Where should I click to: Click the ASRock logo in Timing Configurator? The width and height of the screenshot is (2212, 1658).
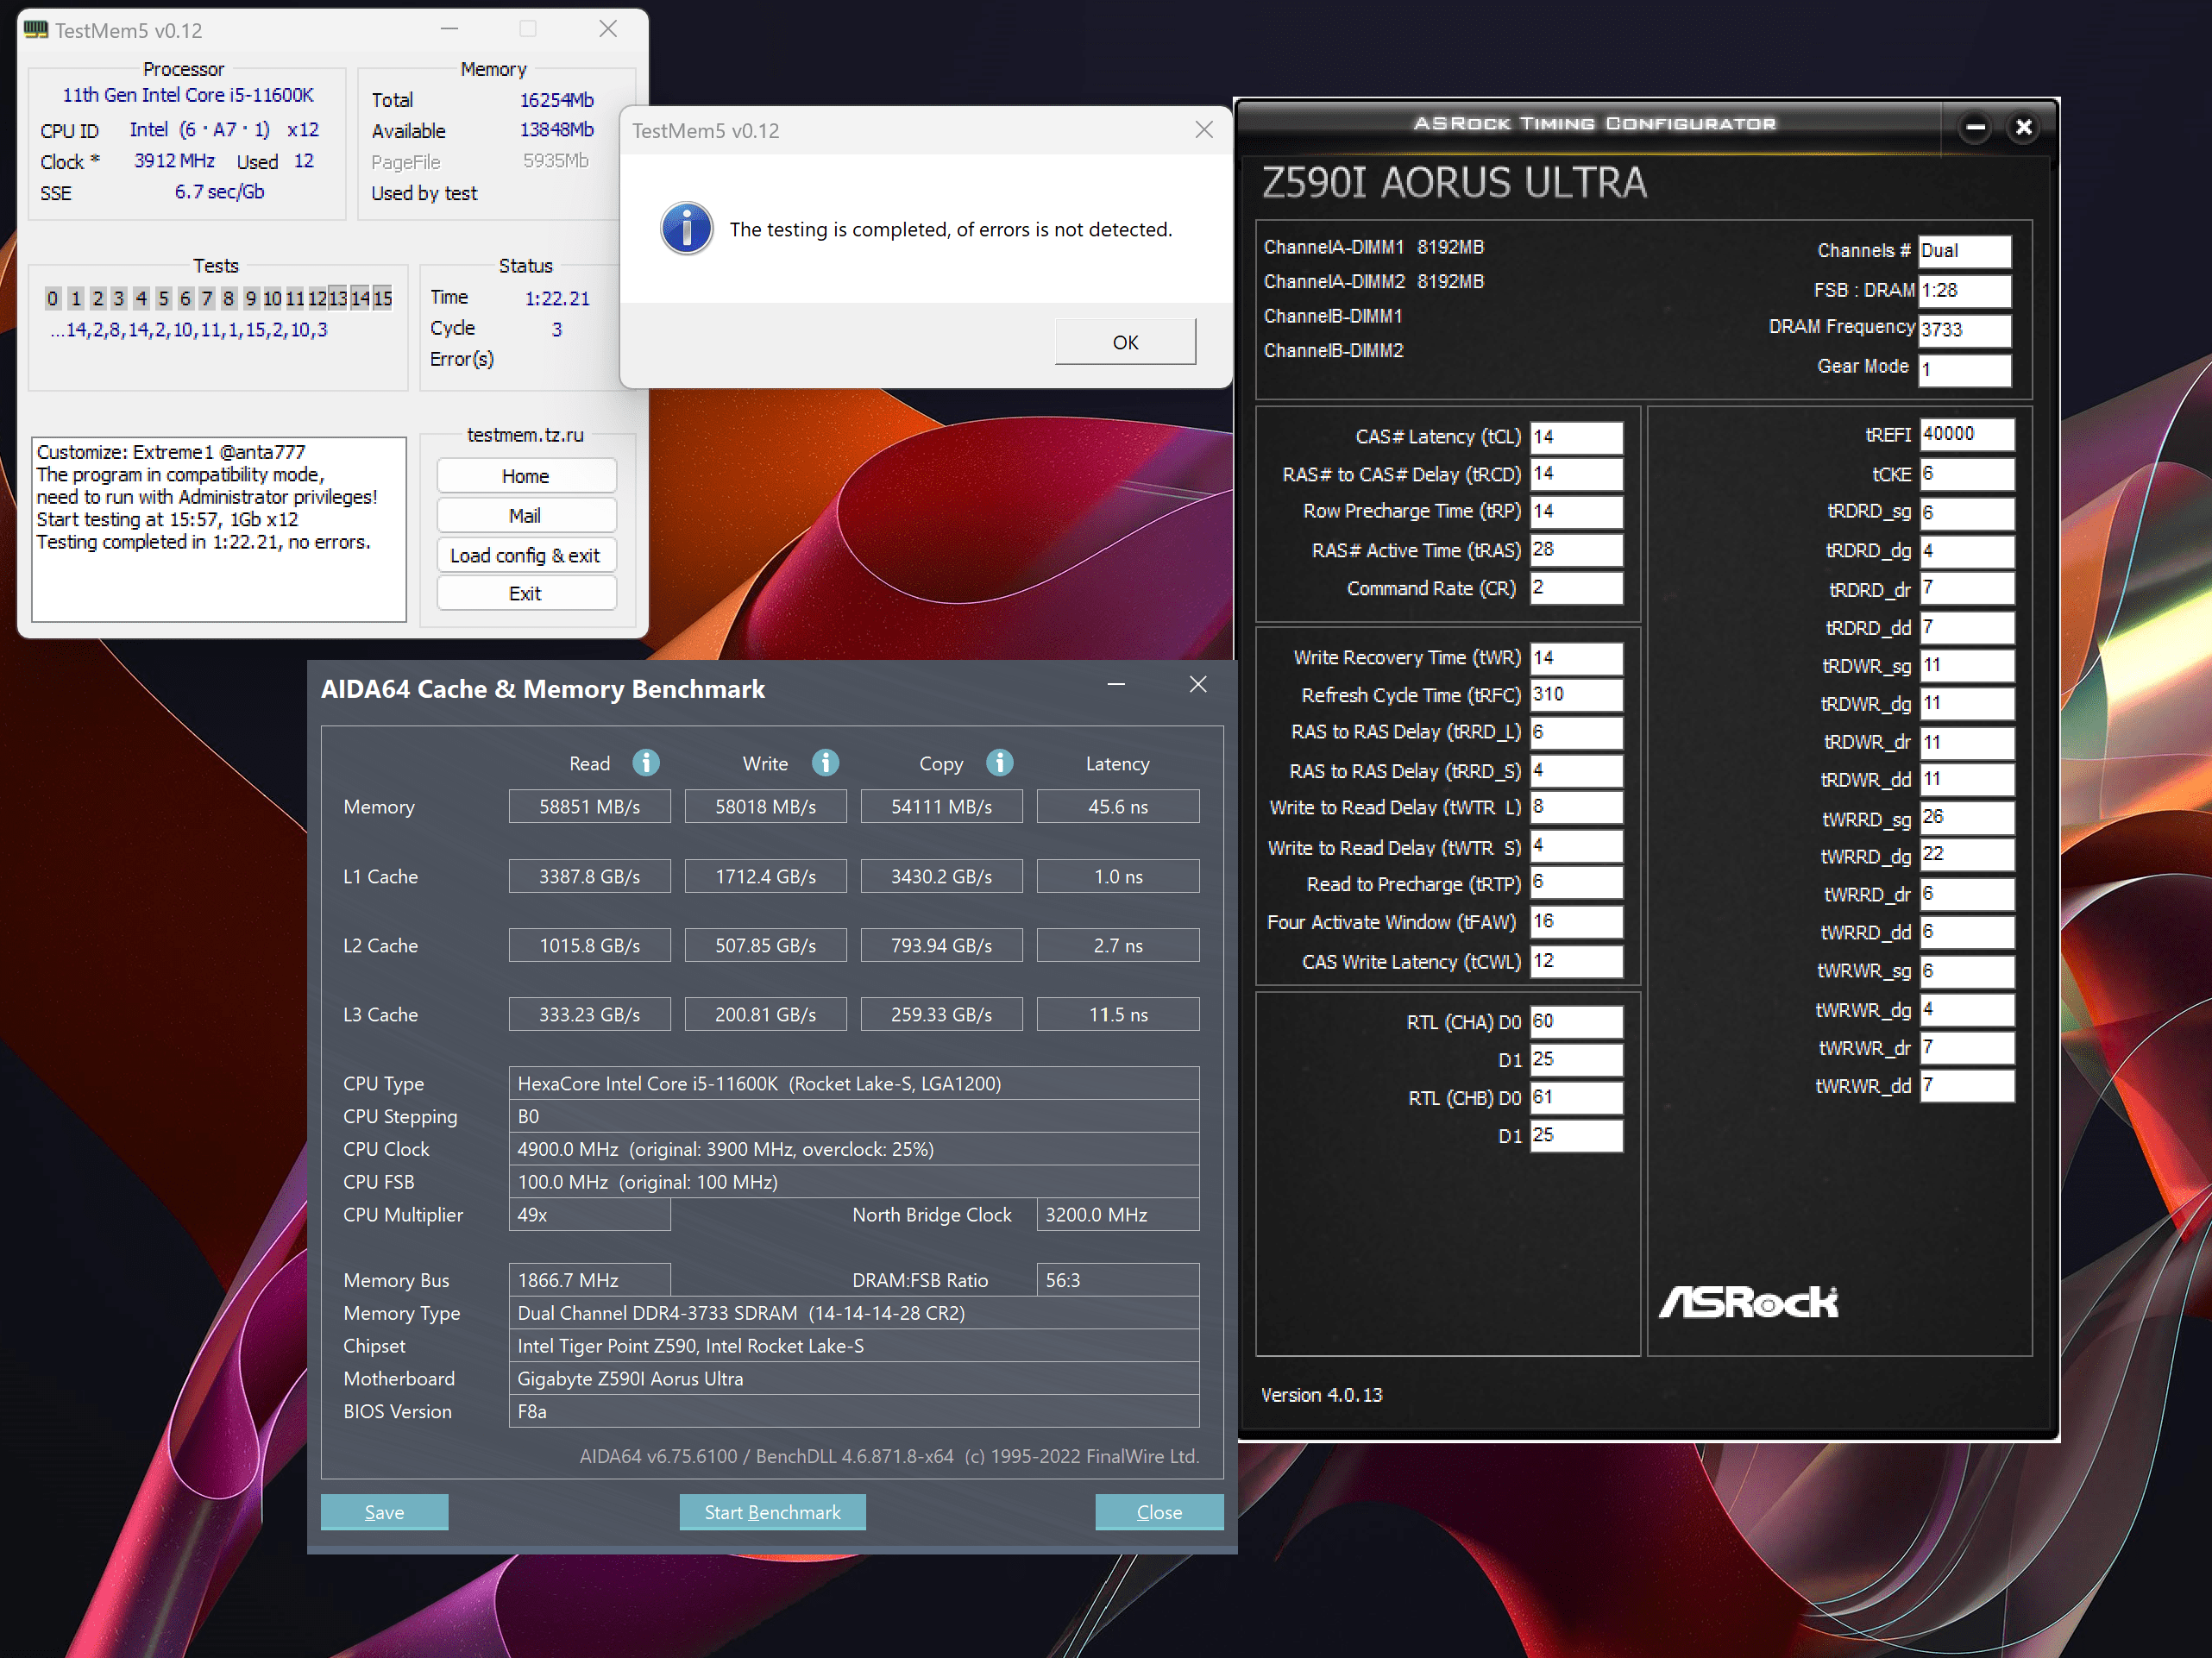point(1748,1301)
